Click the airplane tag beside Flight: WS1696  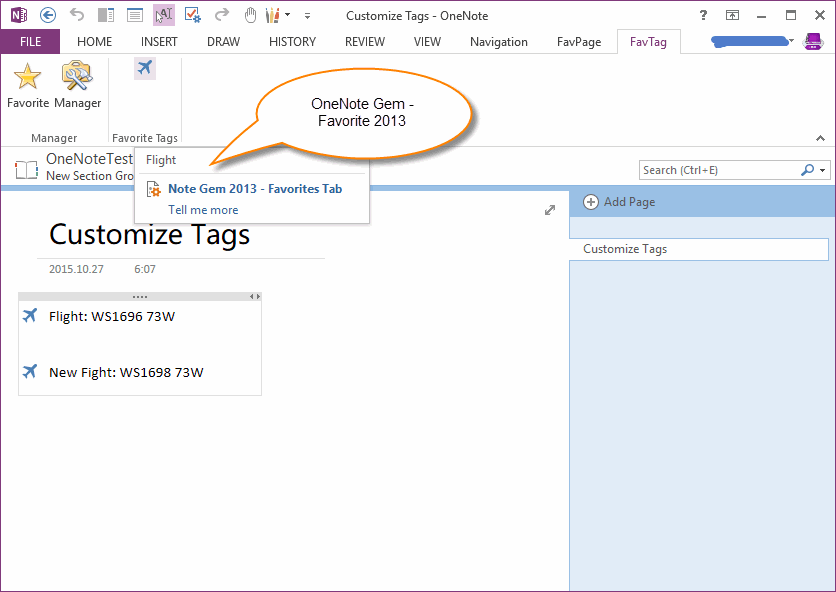tap(30, 315)
